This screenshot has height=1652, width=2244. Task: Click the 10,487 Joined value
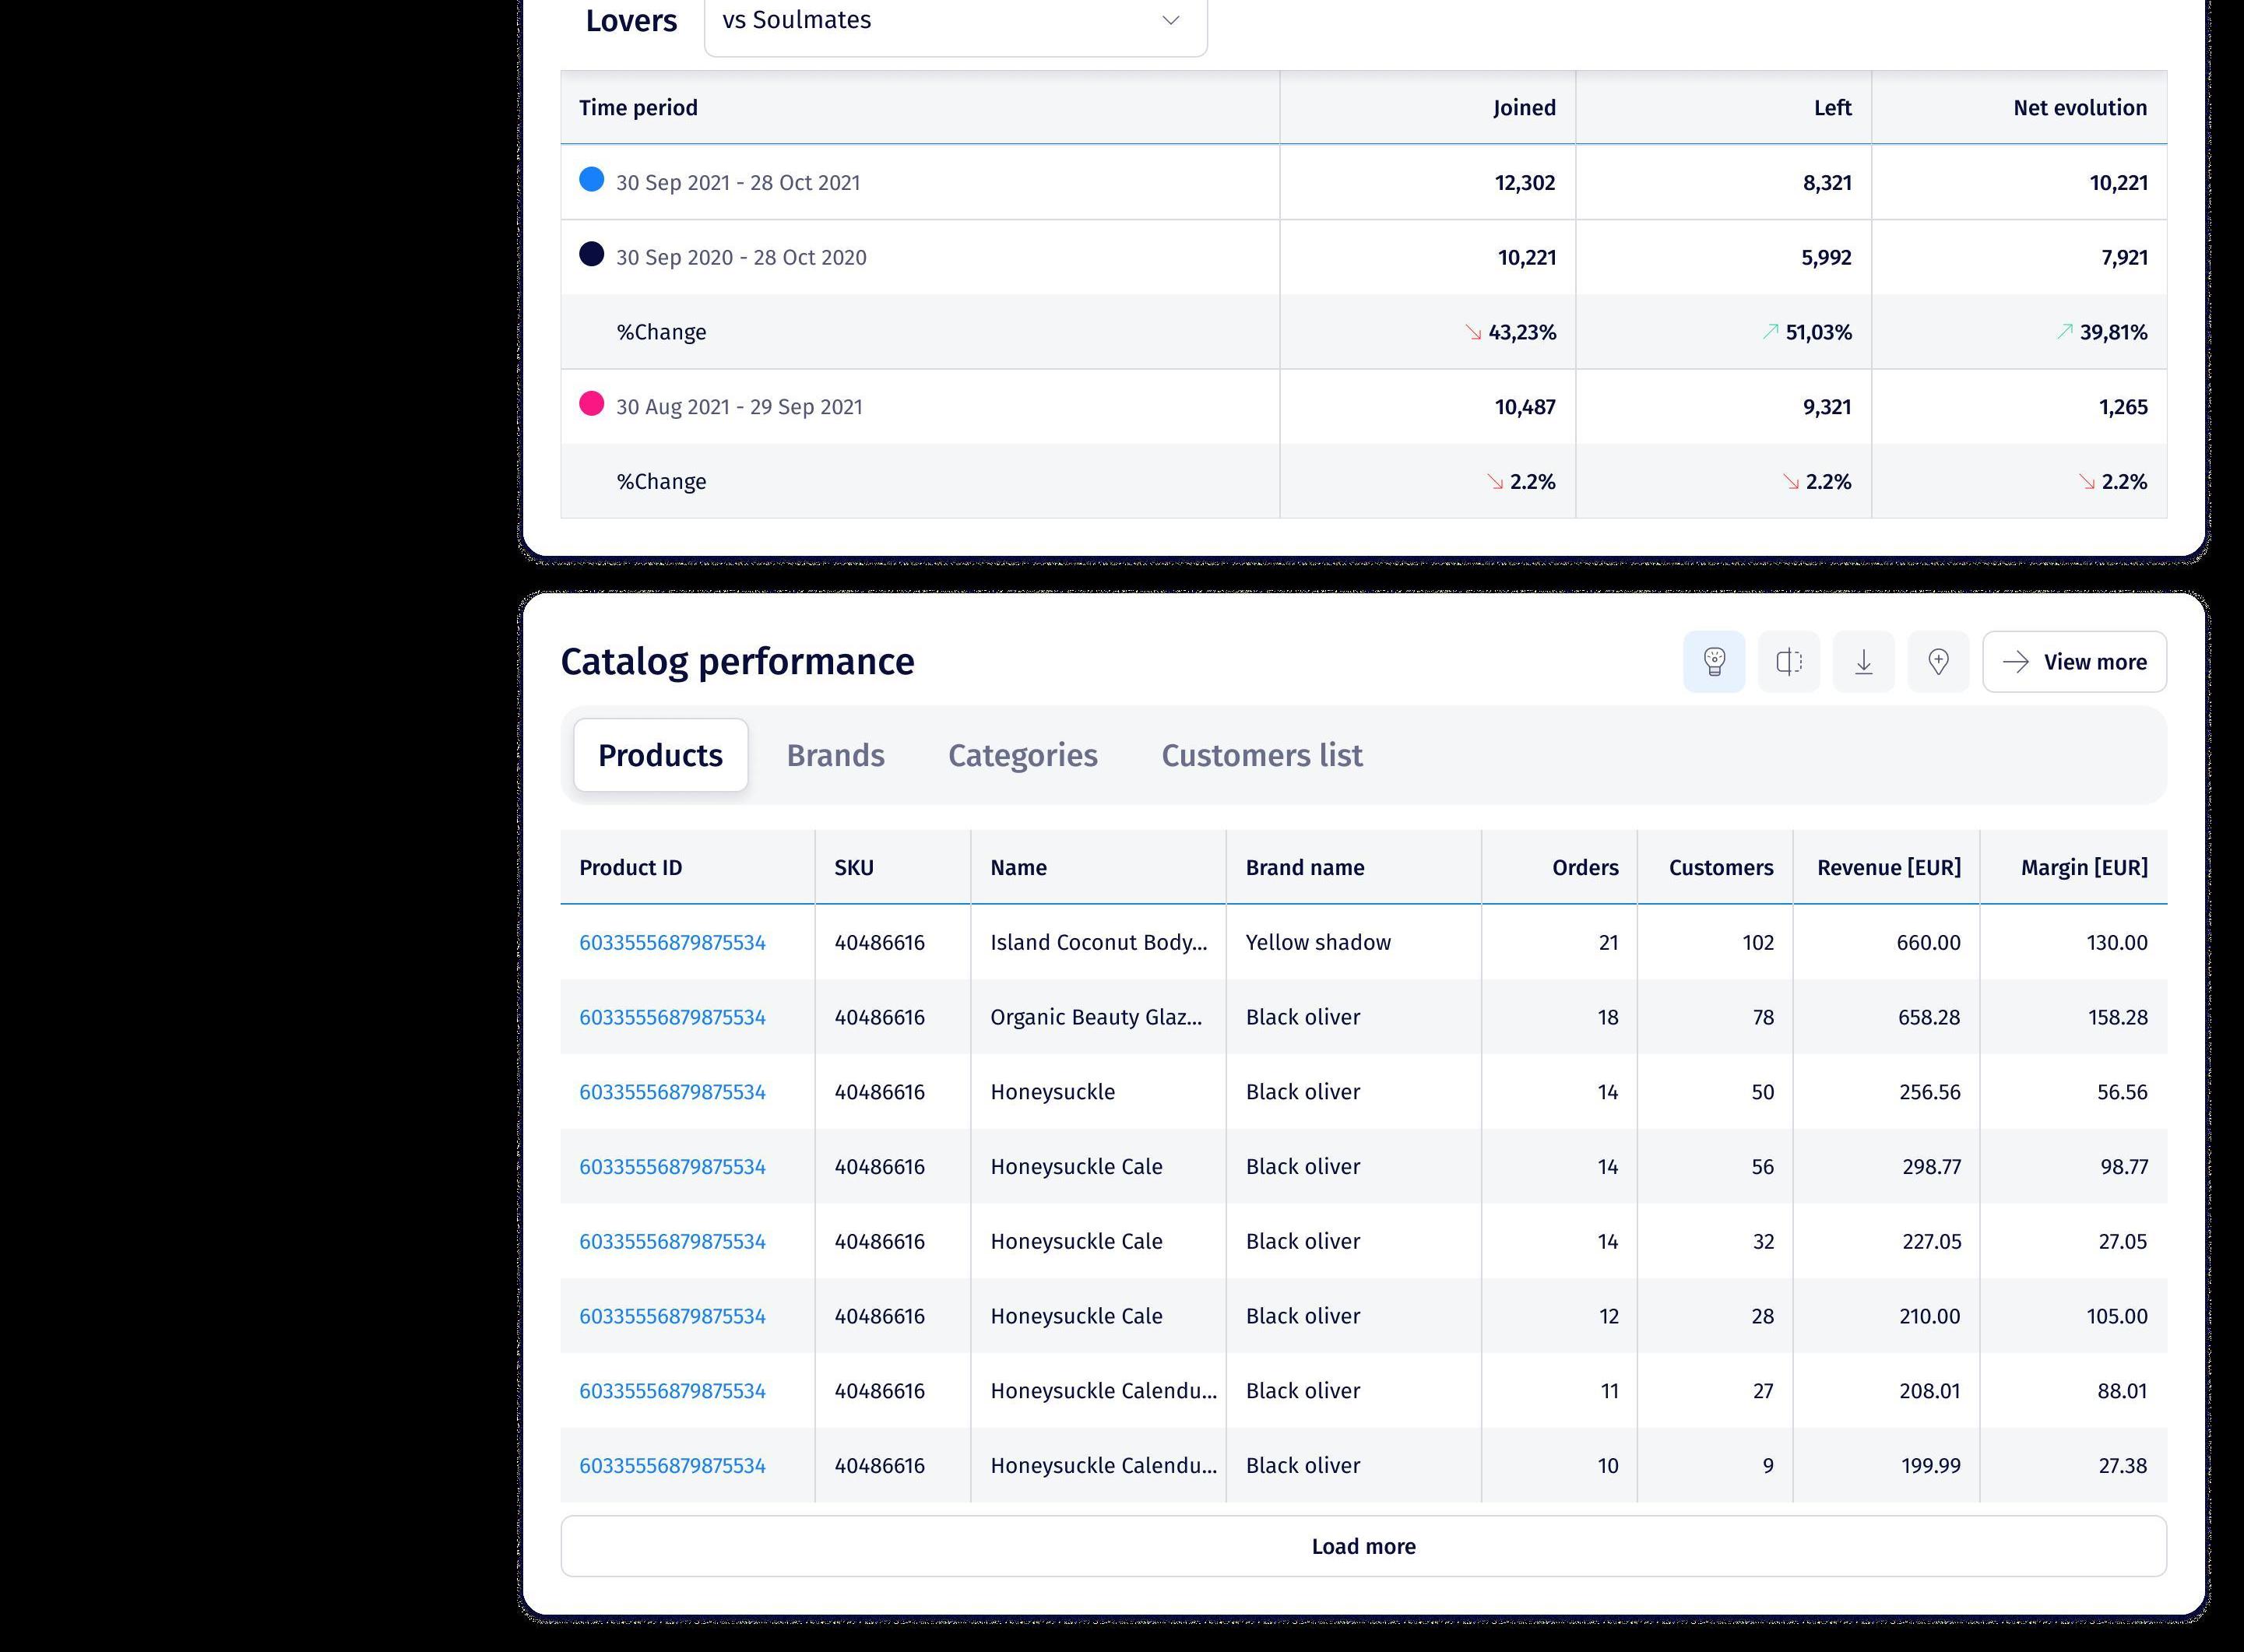[1525, 407]
